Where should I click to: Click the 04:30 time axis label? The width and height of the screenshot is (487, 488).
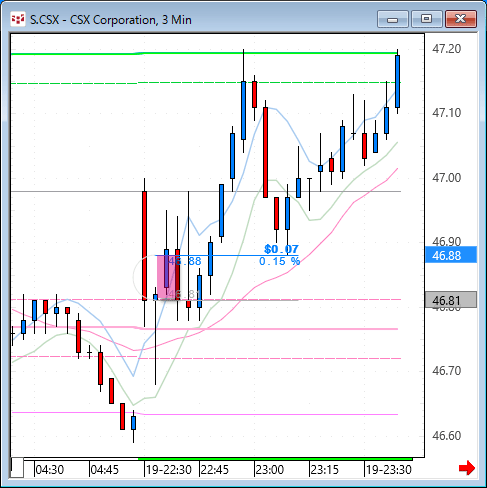(50, 470)
